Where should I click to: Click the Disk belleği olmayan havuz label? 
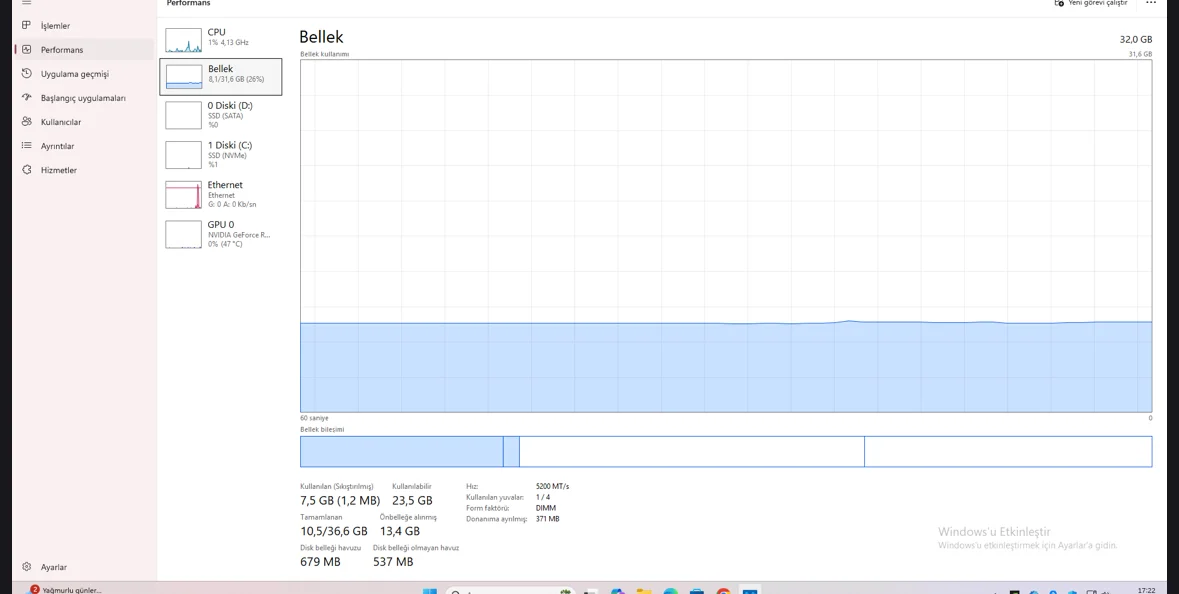coord(416,548)
